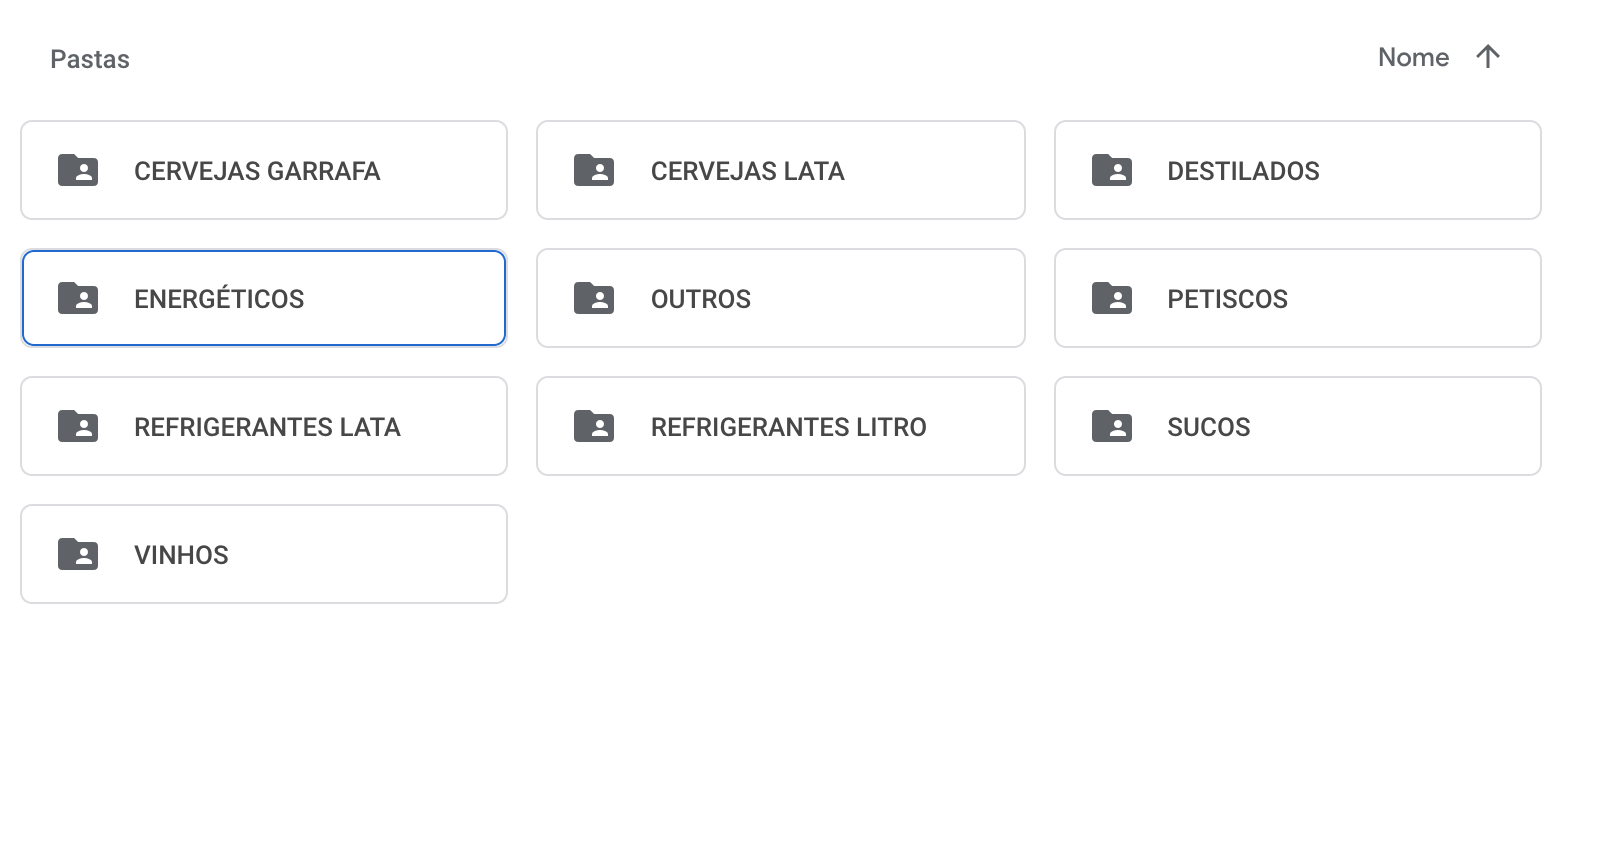Select the REFRIGERANTES LITRO folder
Viewport: 1600px width, 848px height.
click(x=781, y=426)
